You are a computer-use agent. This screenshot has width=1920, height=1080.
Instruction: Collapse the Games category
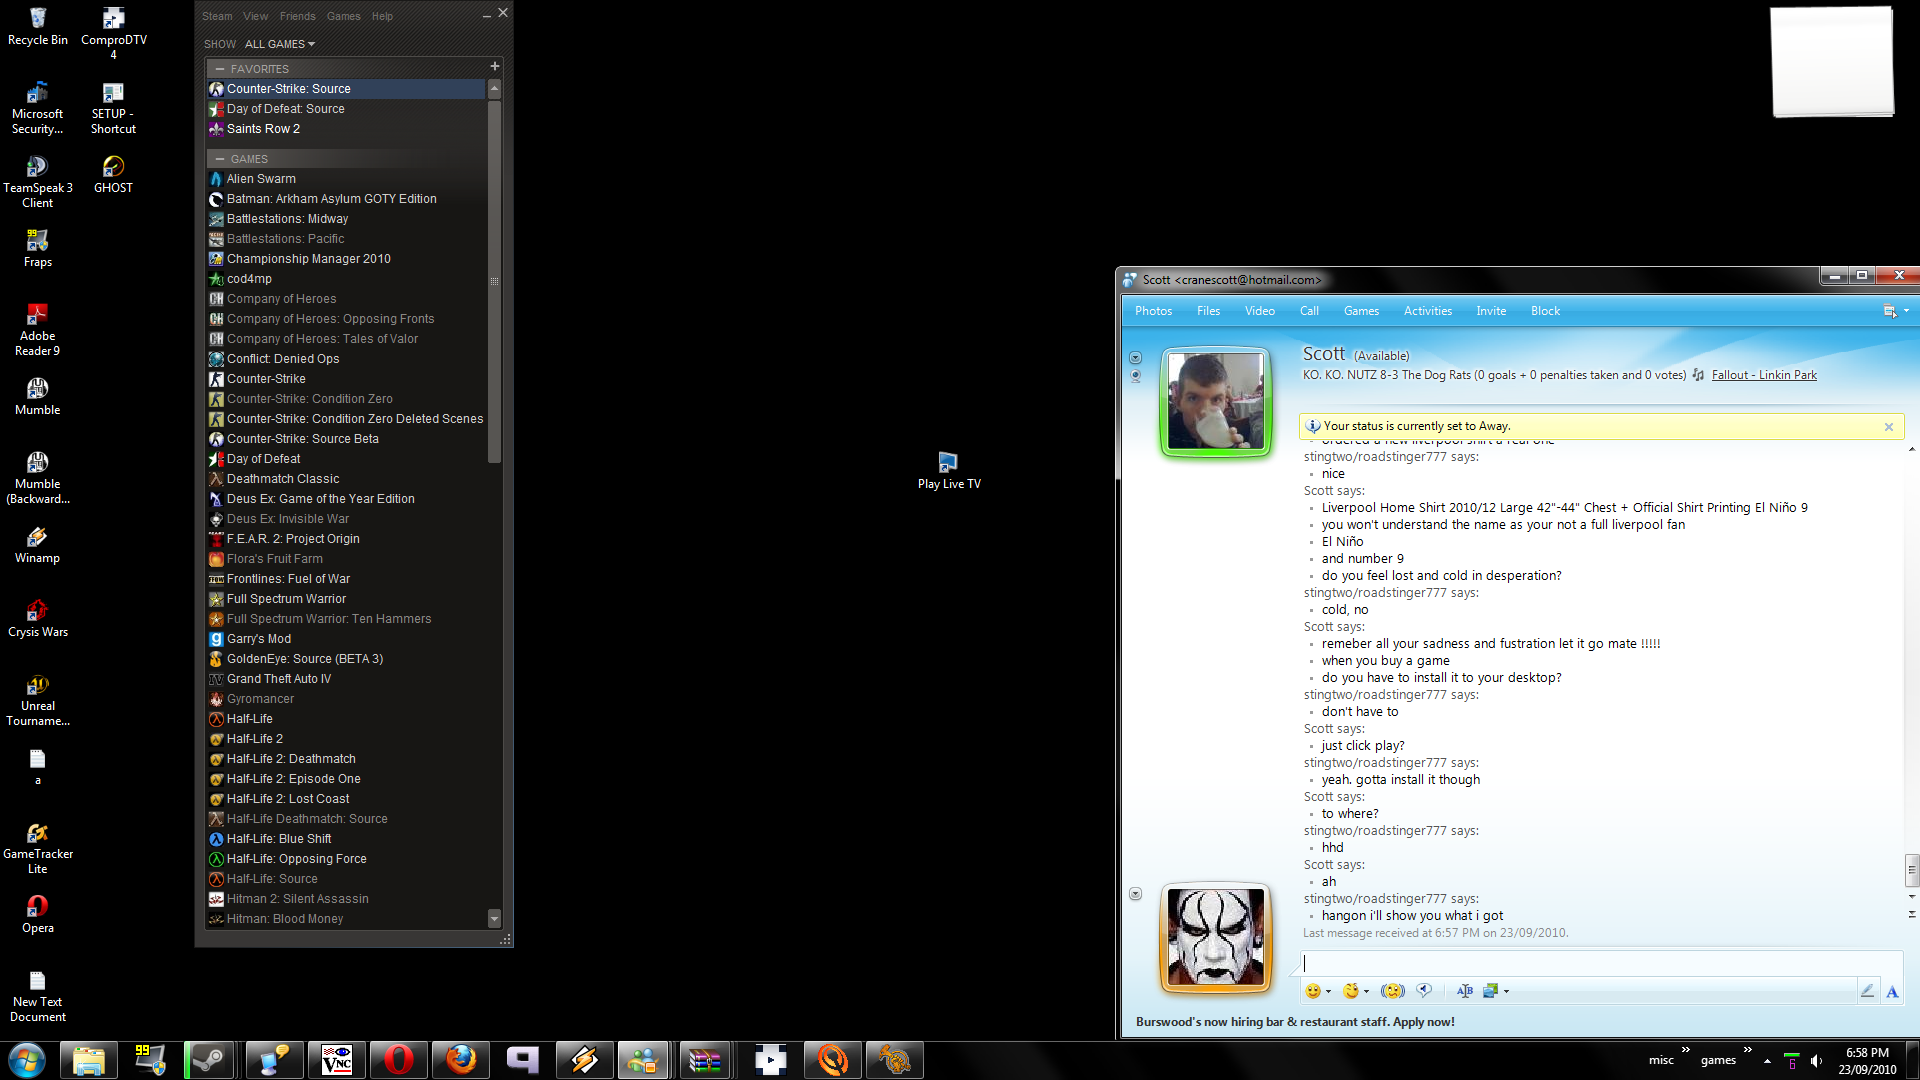pyautogui.click(x=220, y=159)
